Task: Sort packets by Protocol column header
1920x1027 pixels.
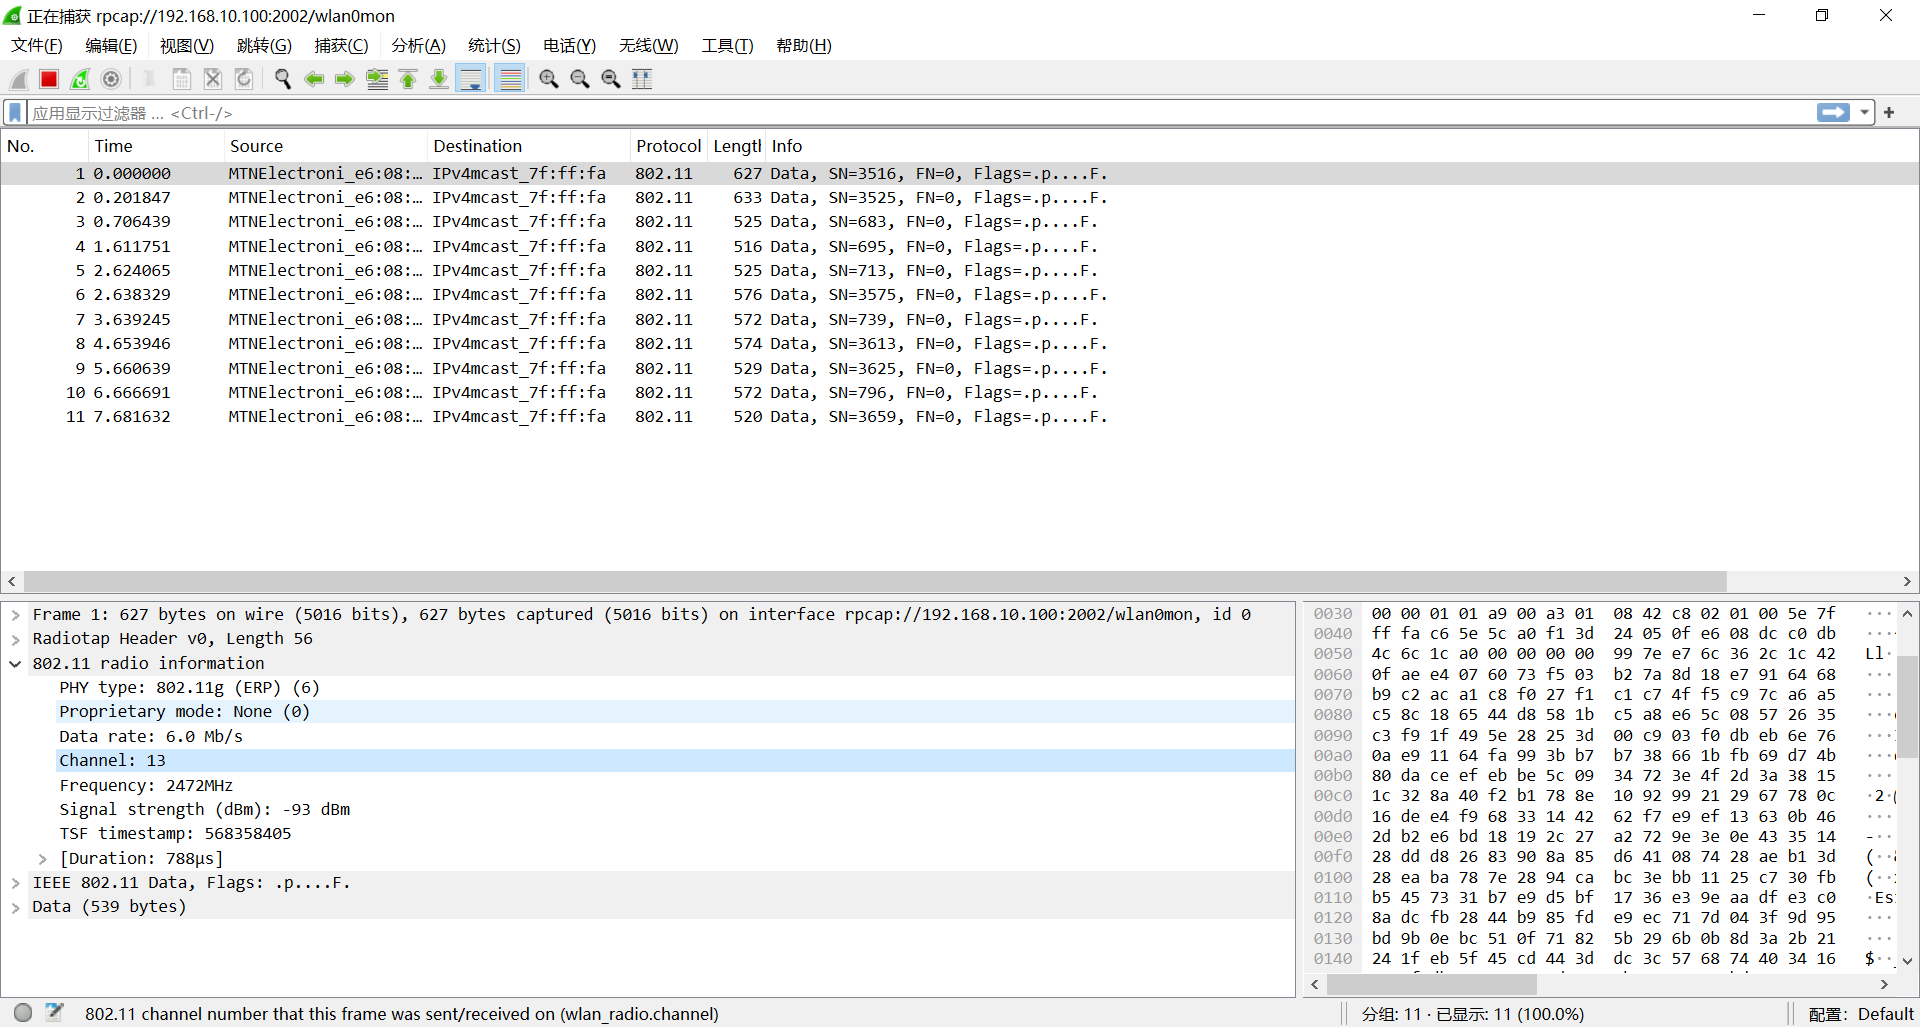Action: point(668,146)
